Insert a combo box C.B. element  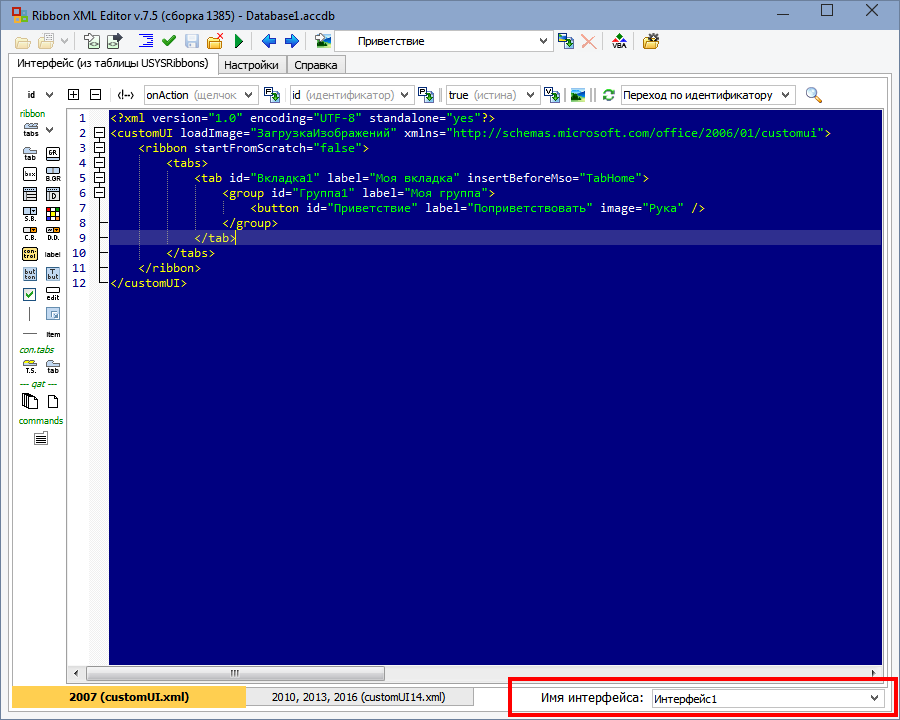[x=30, y=234]
